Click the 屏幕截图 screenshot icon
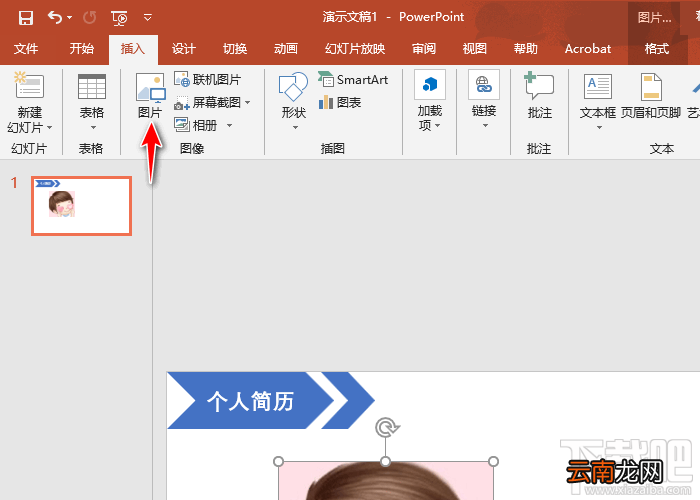Viewport: 700px width, 500px height. coord(182,103)
